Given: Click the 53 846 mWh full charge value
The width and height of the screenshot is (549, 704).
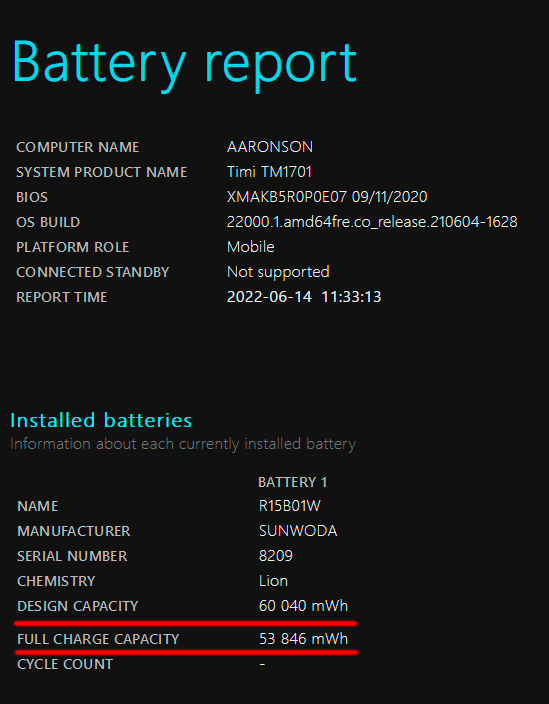Looking at the screenshot, I should coord(303,639).
